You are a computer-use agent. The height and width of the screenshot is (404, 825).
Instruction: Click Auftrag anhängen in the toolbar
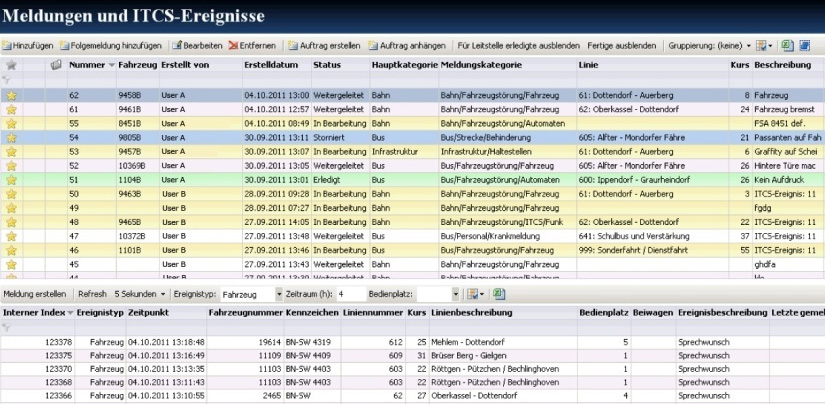(x=407, y=46)
